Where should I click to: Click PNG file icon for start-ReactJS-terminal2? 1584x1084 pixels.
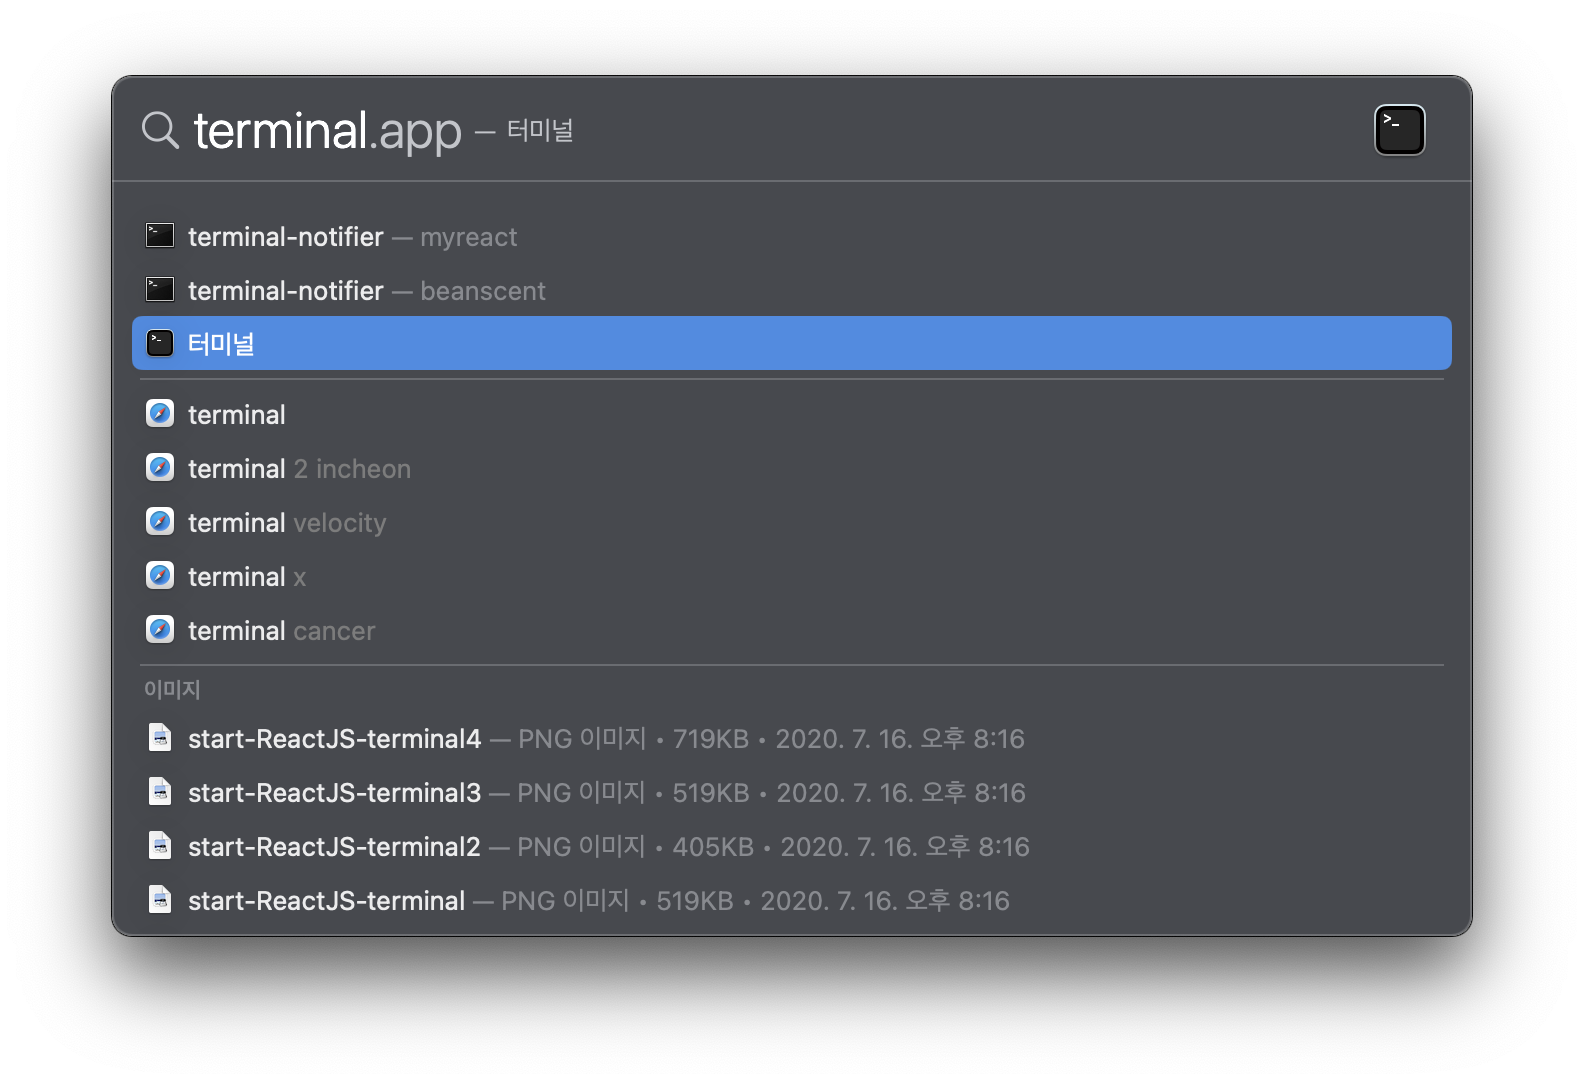(160, 846)
